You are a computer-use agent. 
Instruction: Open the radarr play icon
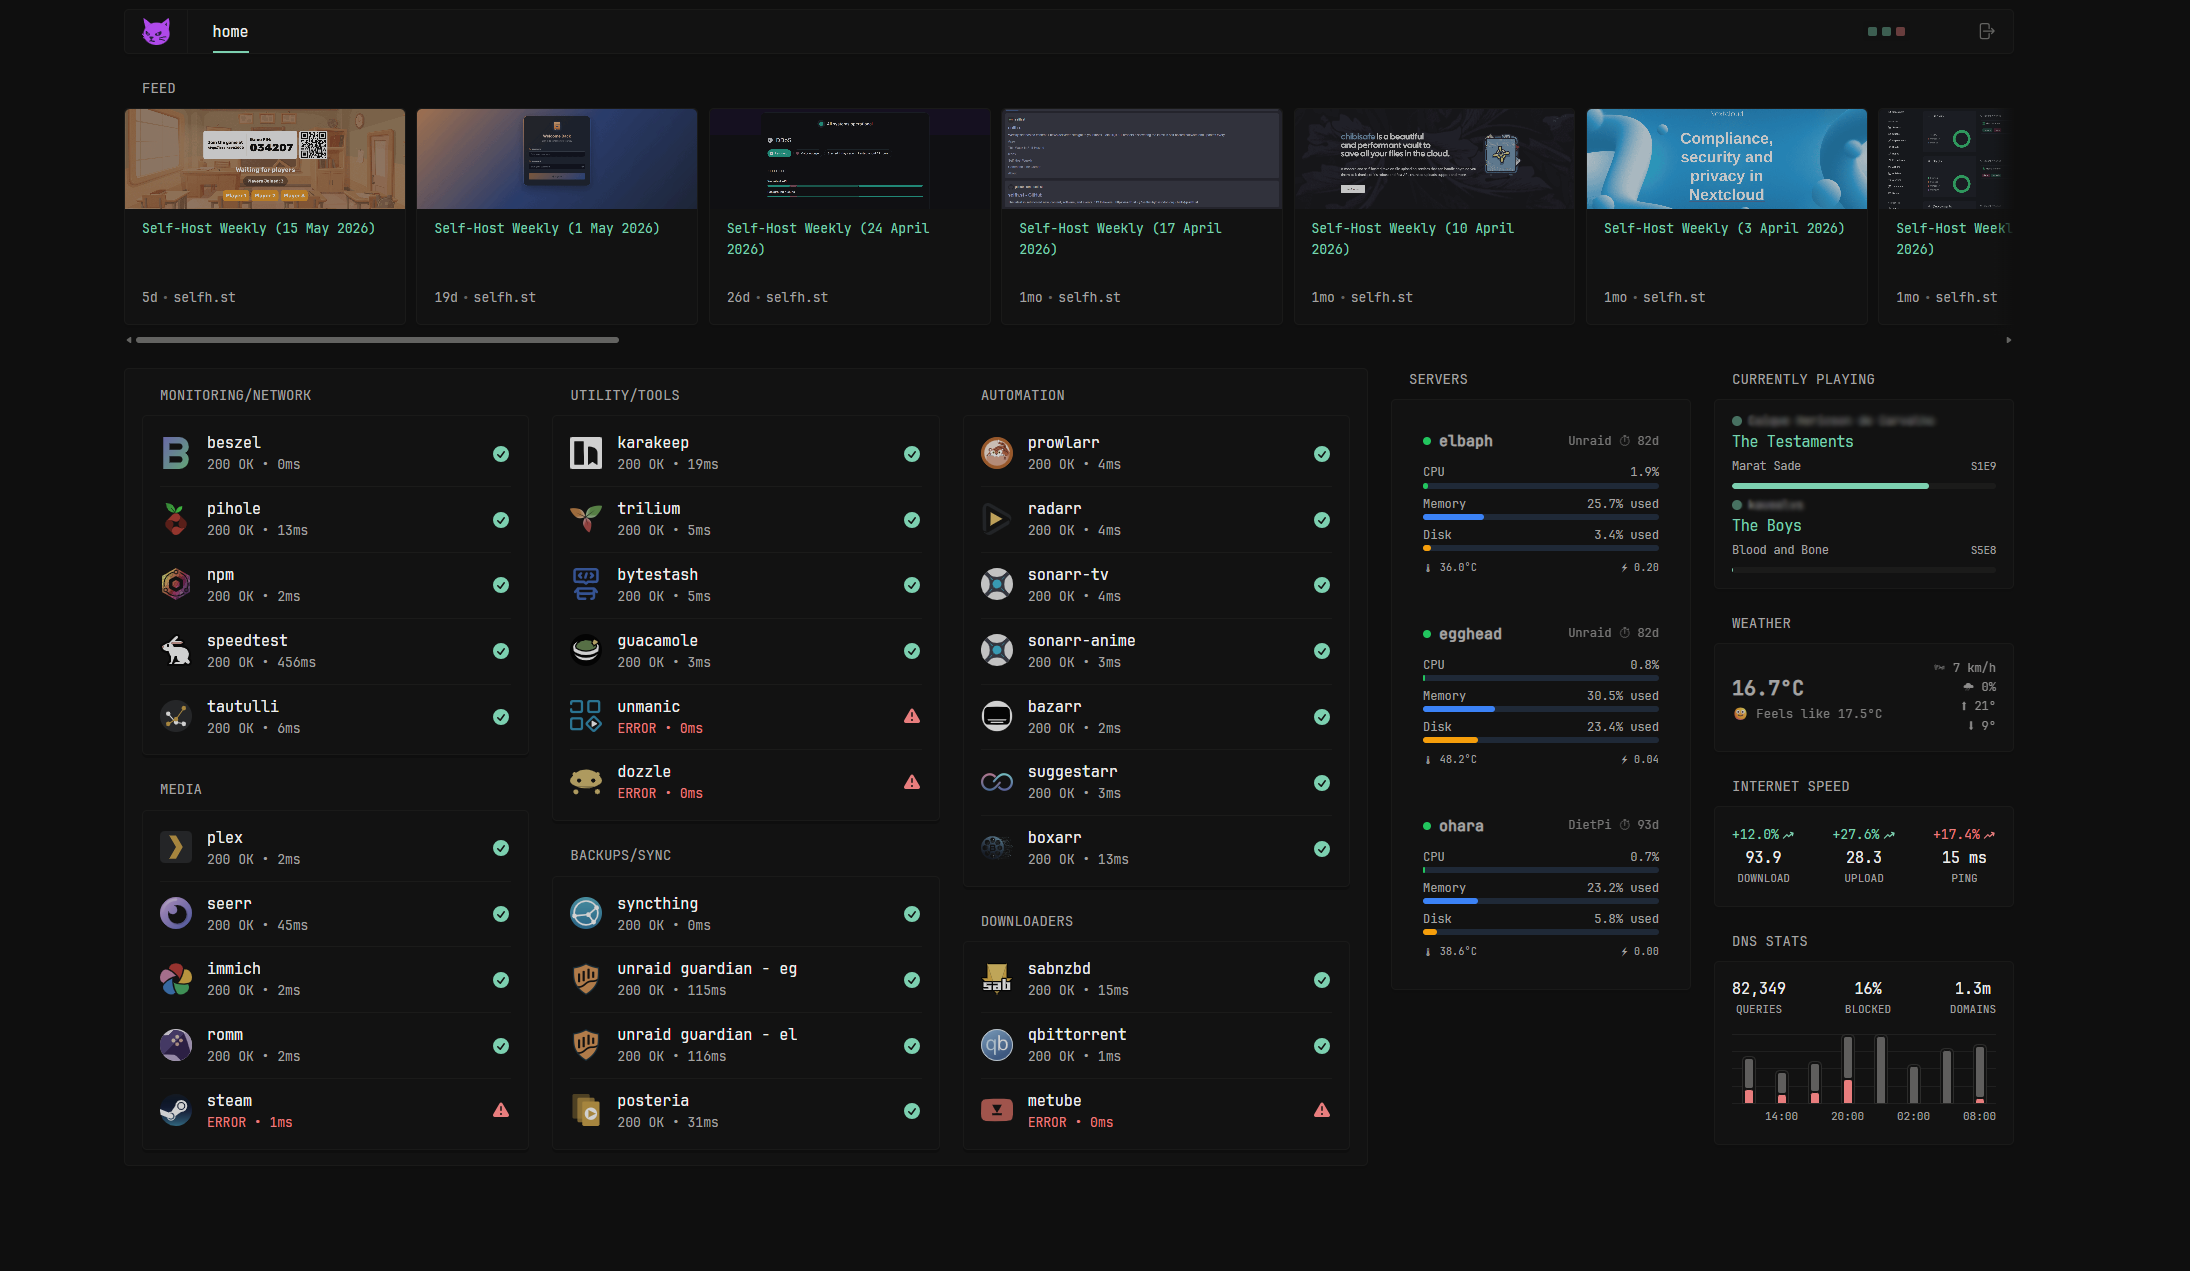[x=997, y=519]
